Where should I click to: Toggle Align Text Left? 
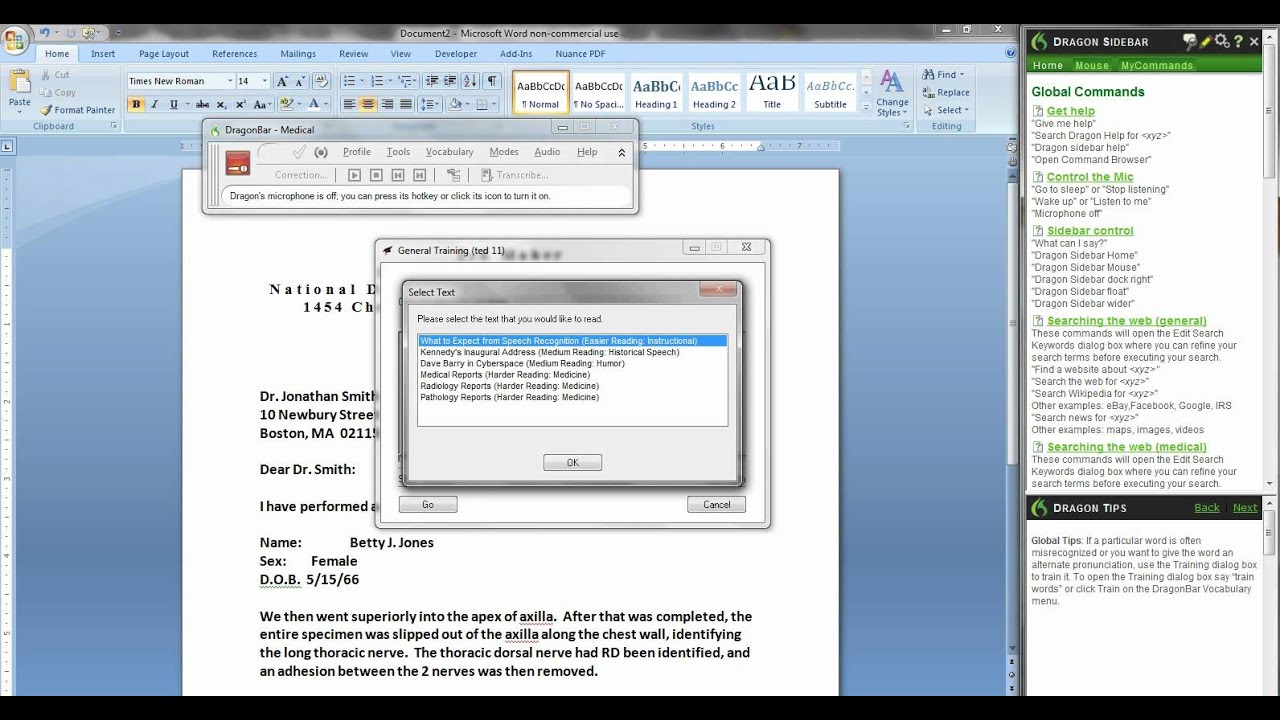(x=350, y=104)
